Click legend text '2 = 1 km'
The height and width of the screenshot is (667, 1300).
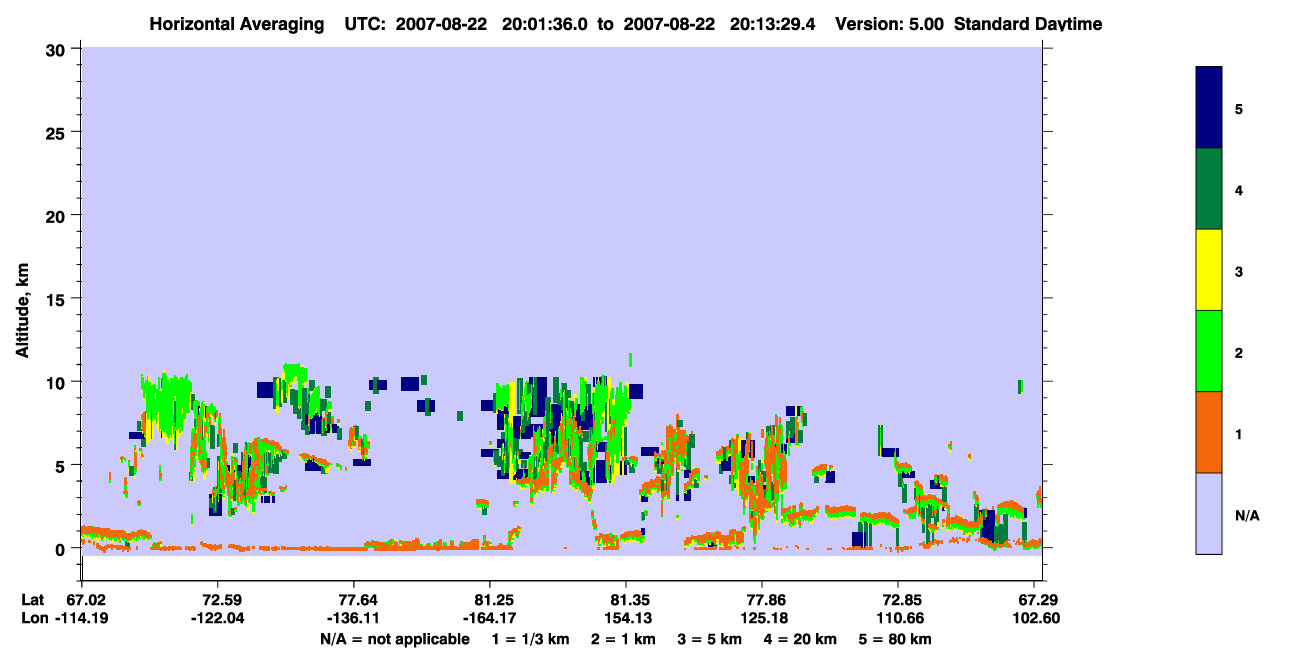click(x=623, y=639)
